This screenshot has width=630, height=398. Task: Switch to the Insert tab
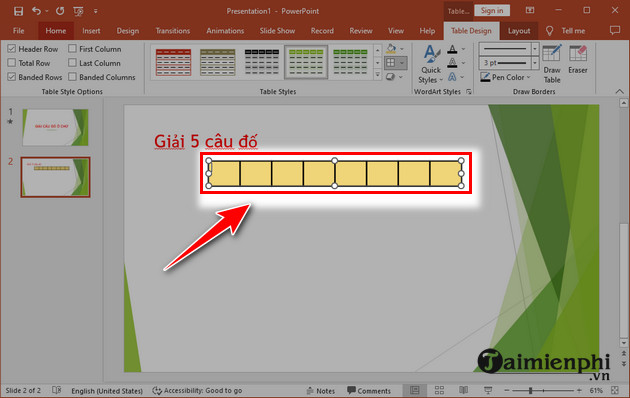click(91, 31)
